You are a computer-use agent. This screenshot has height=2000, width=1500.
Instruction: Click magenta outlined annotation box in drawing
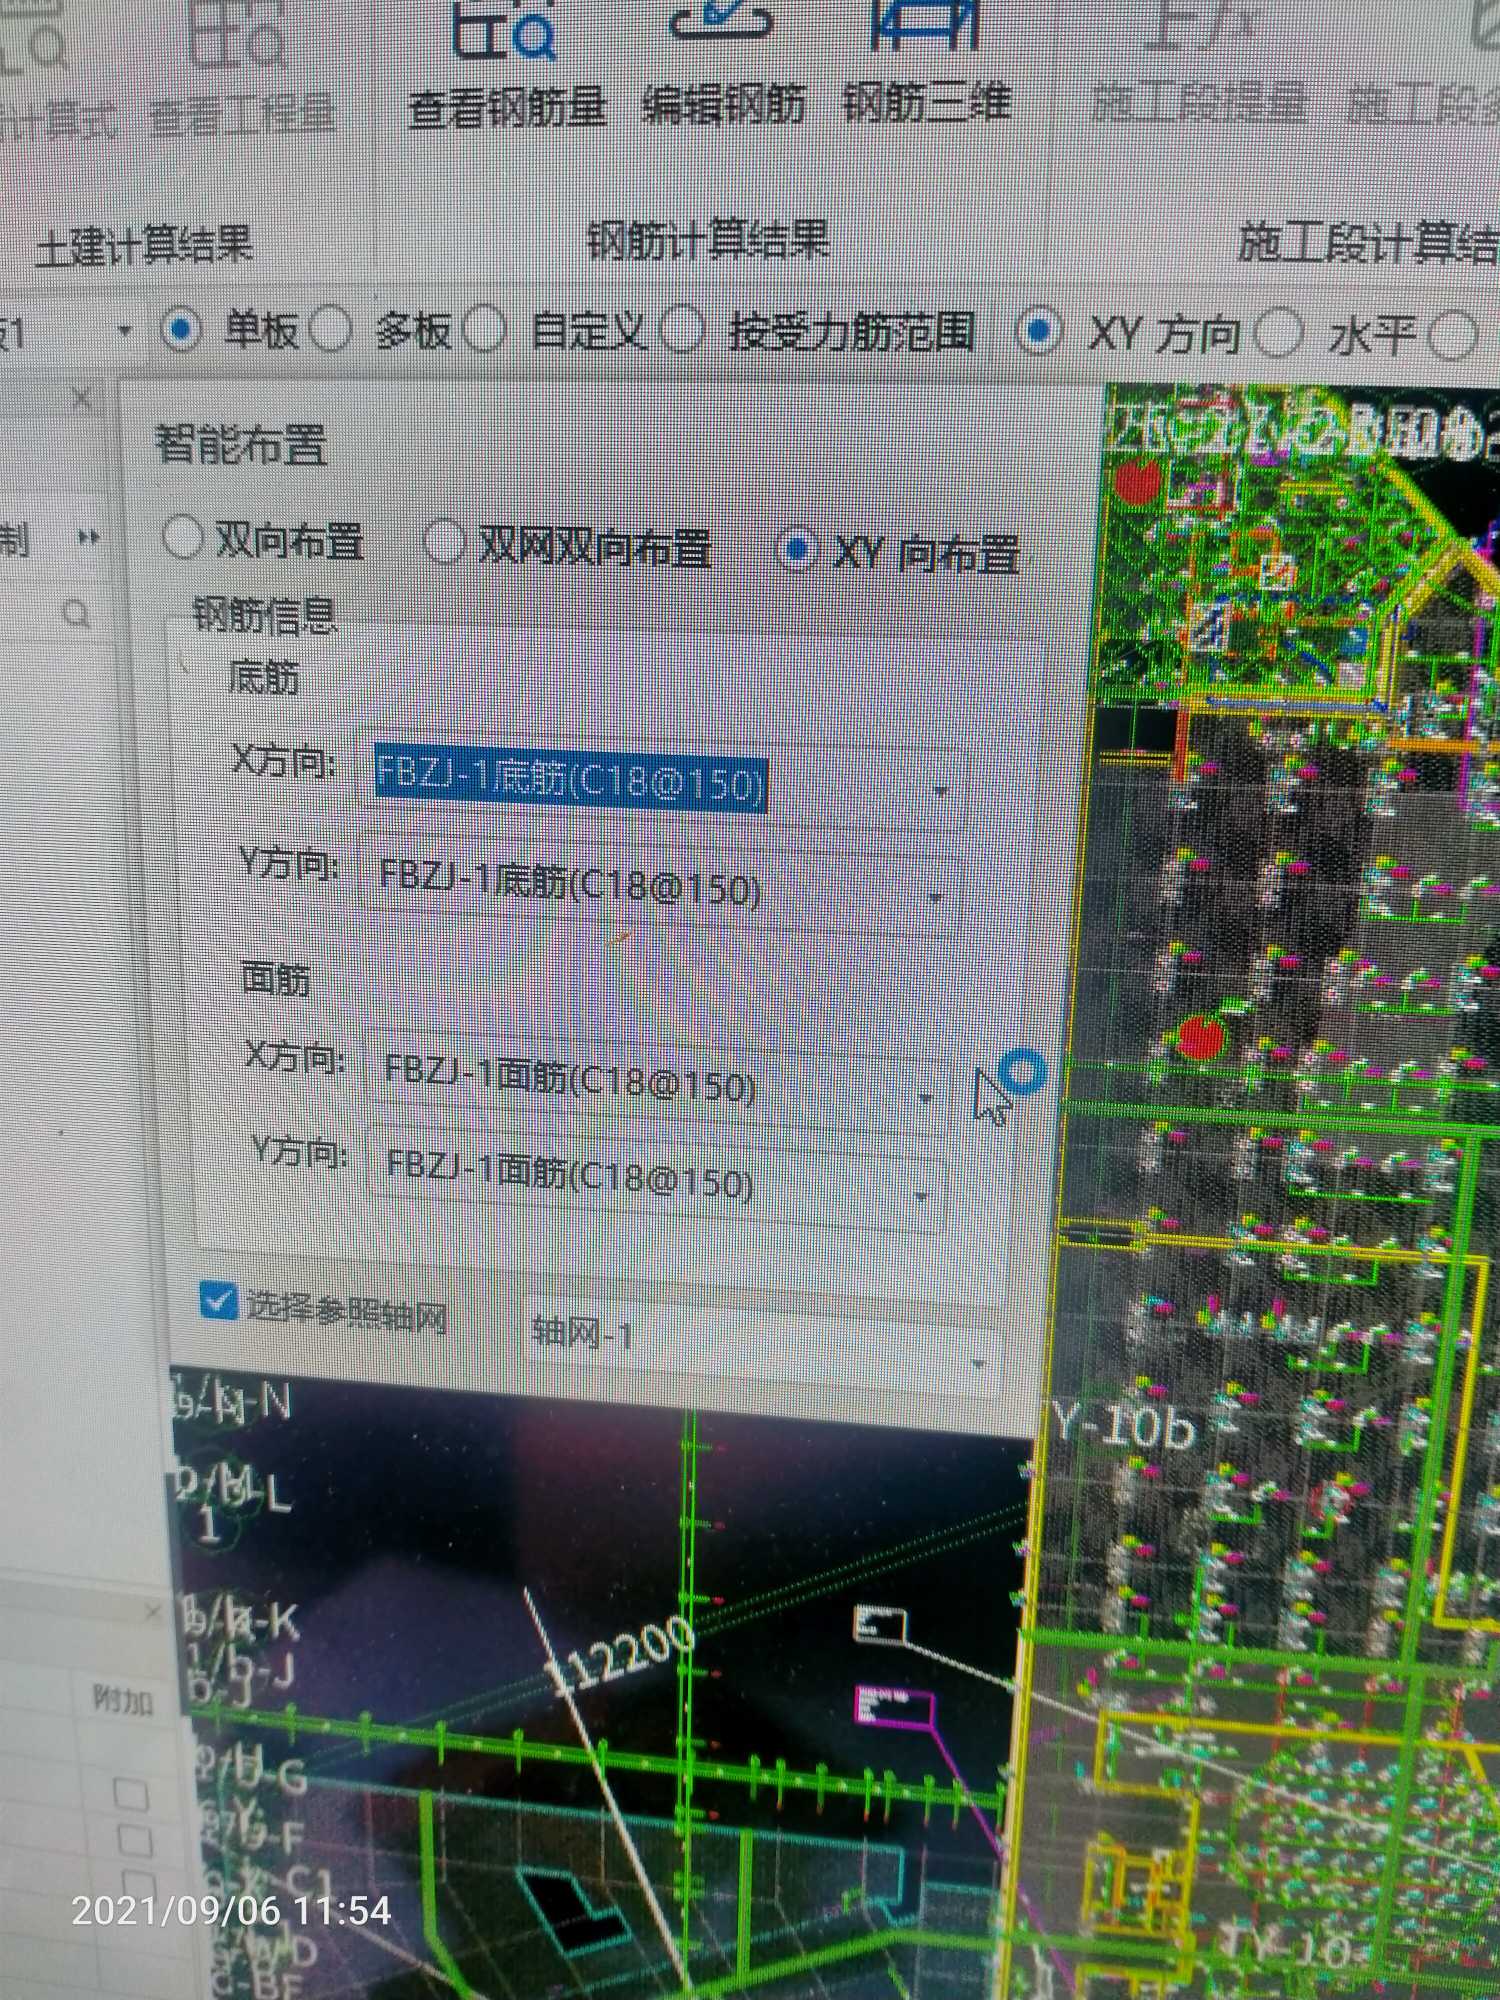point(894,1706)
